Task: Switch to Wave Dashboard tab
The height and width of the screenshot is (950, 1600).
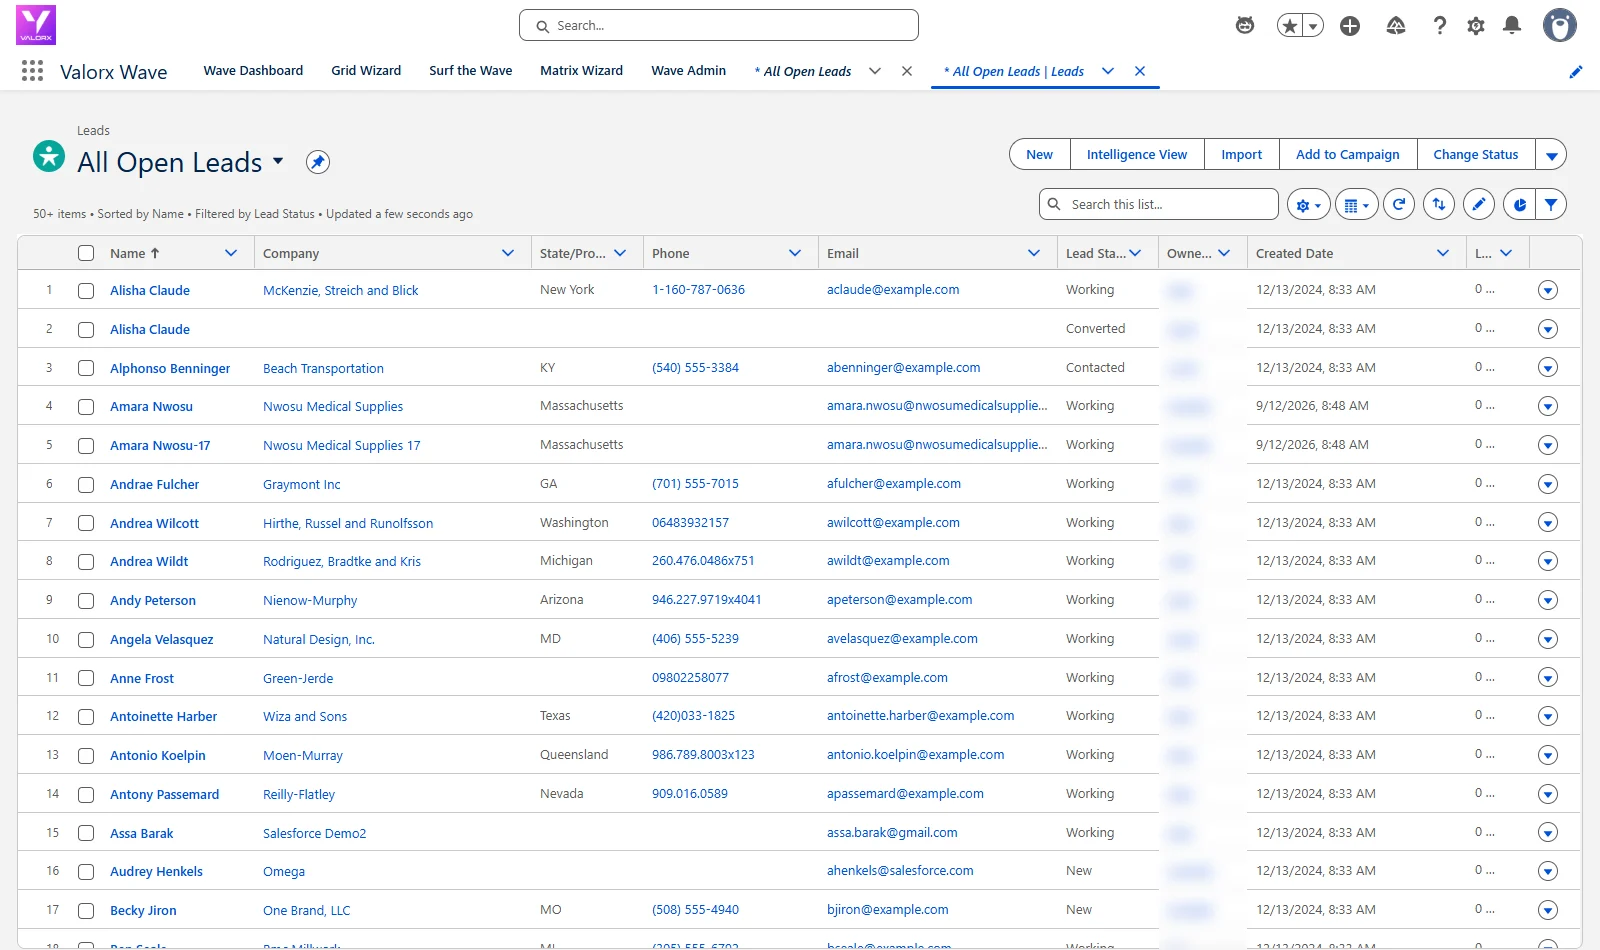Action: (x=253, y=71)
